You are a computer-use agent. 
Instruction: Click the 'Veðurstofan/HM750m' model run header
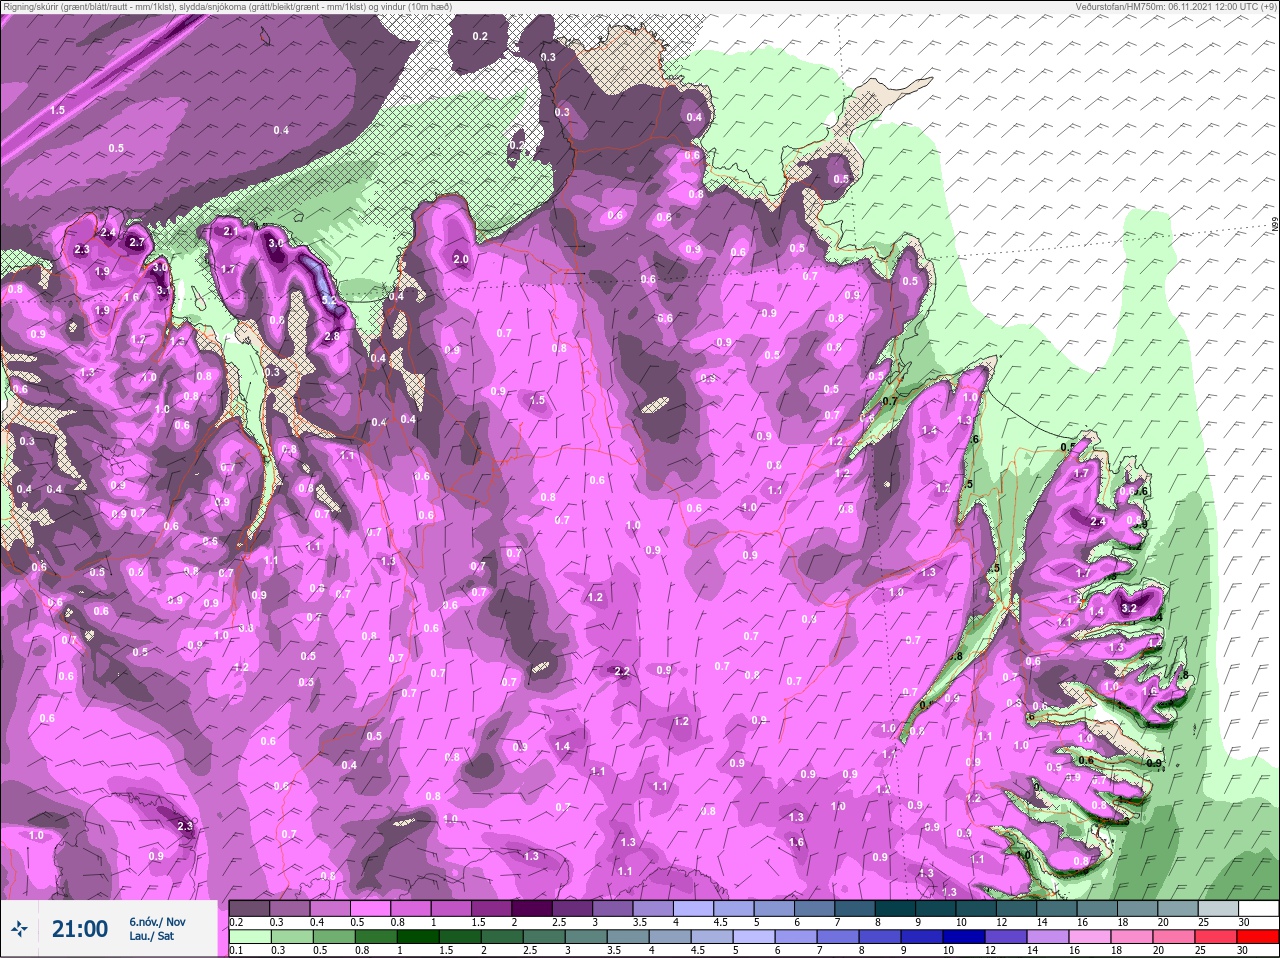coord(1176,7)
